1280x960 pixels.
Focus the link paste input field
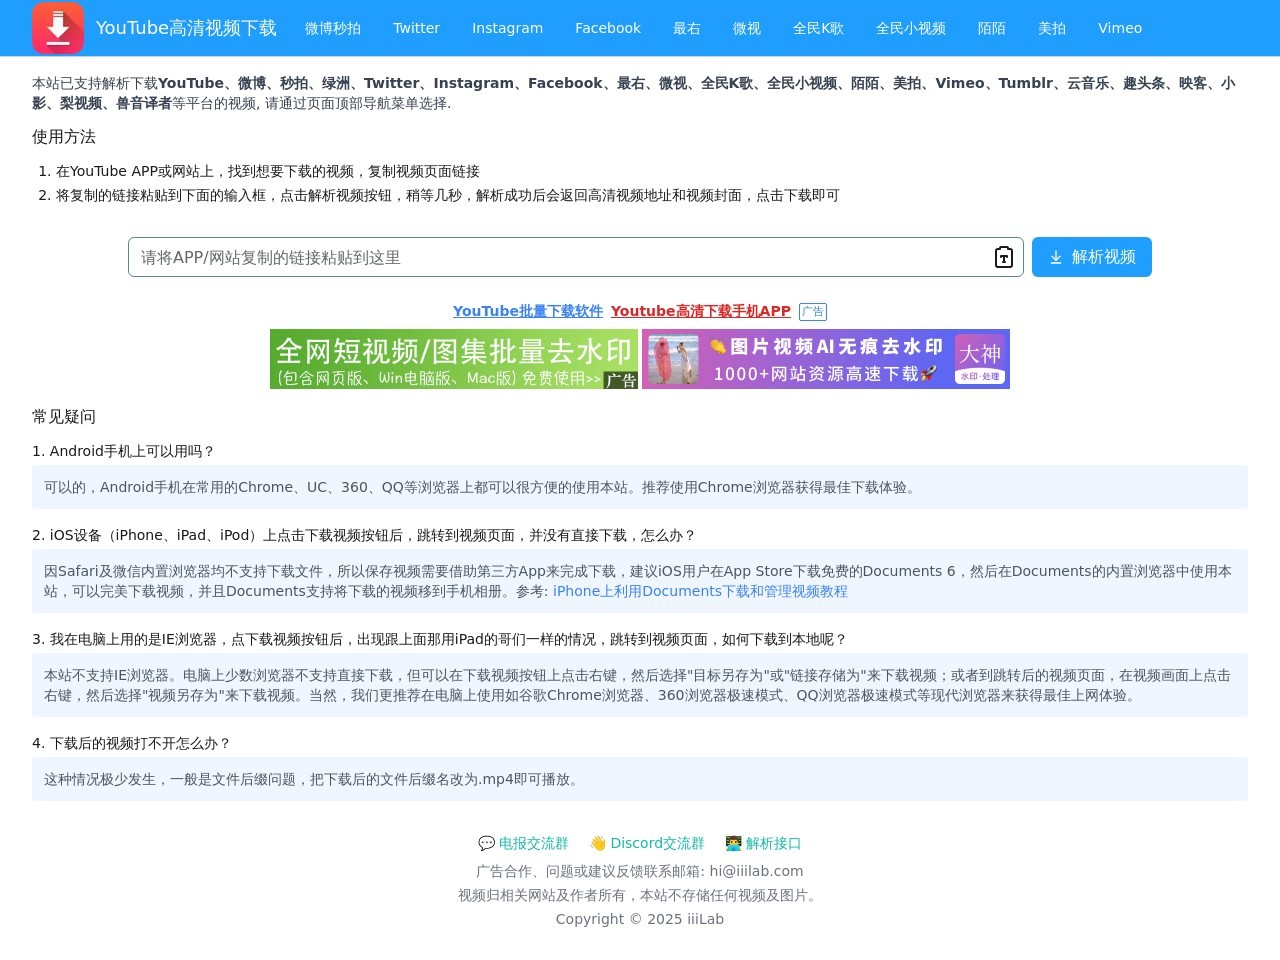coord(576,257)
